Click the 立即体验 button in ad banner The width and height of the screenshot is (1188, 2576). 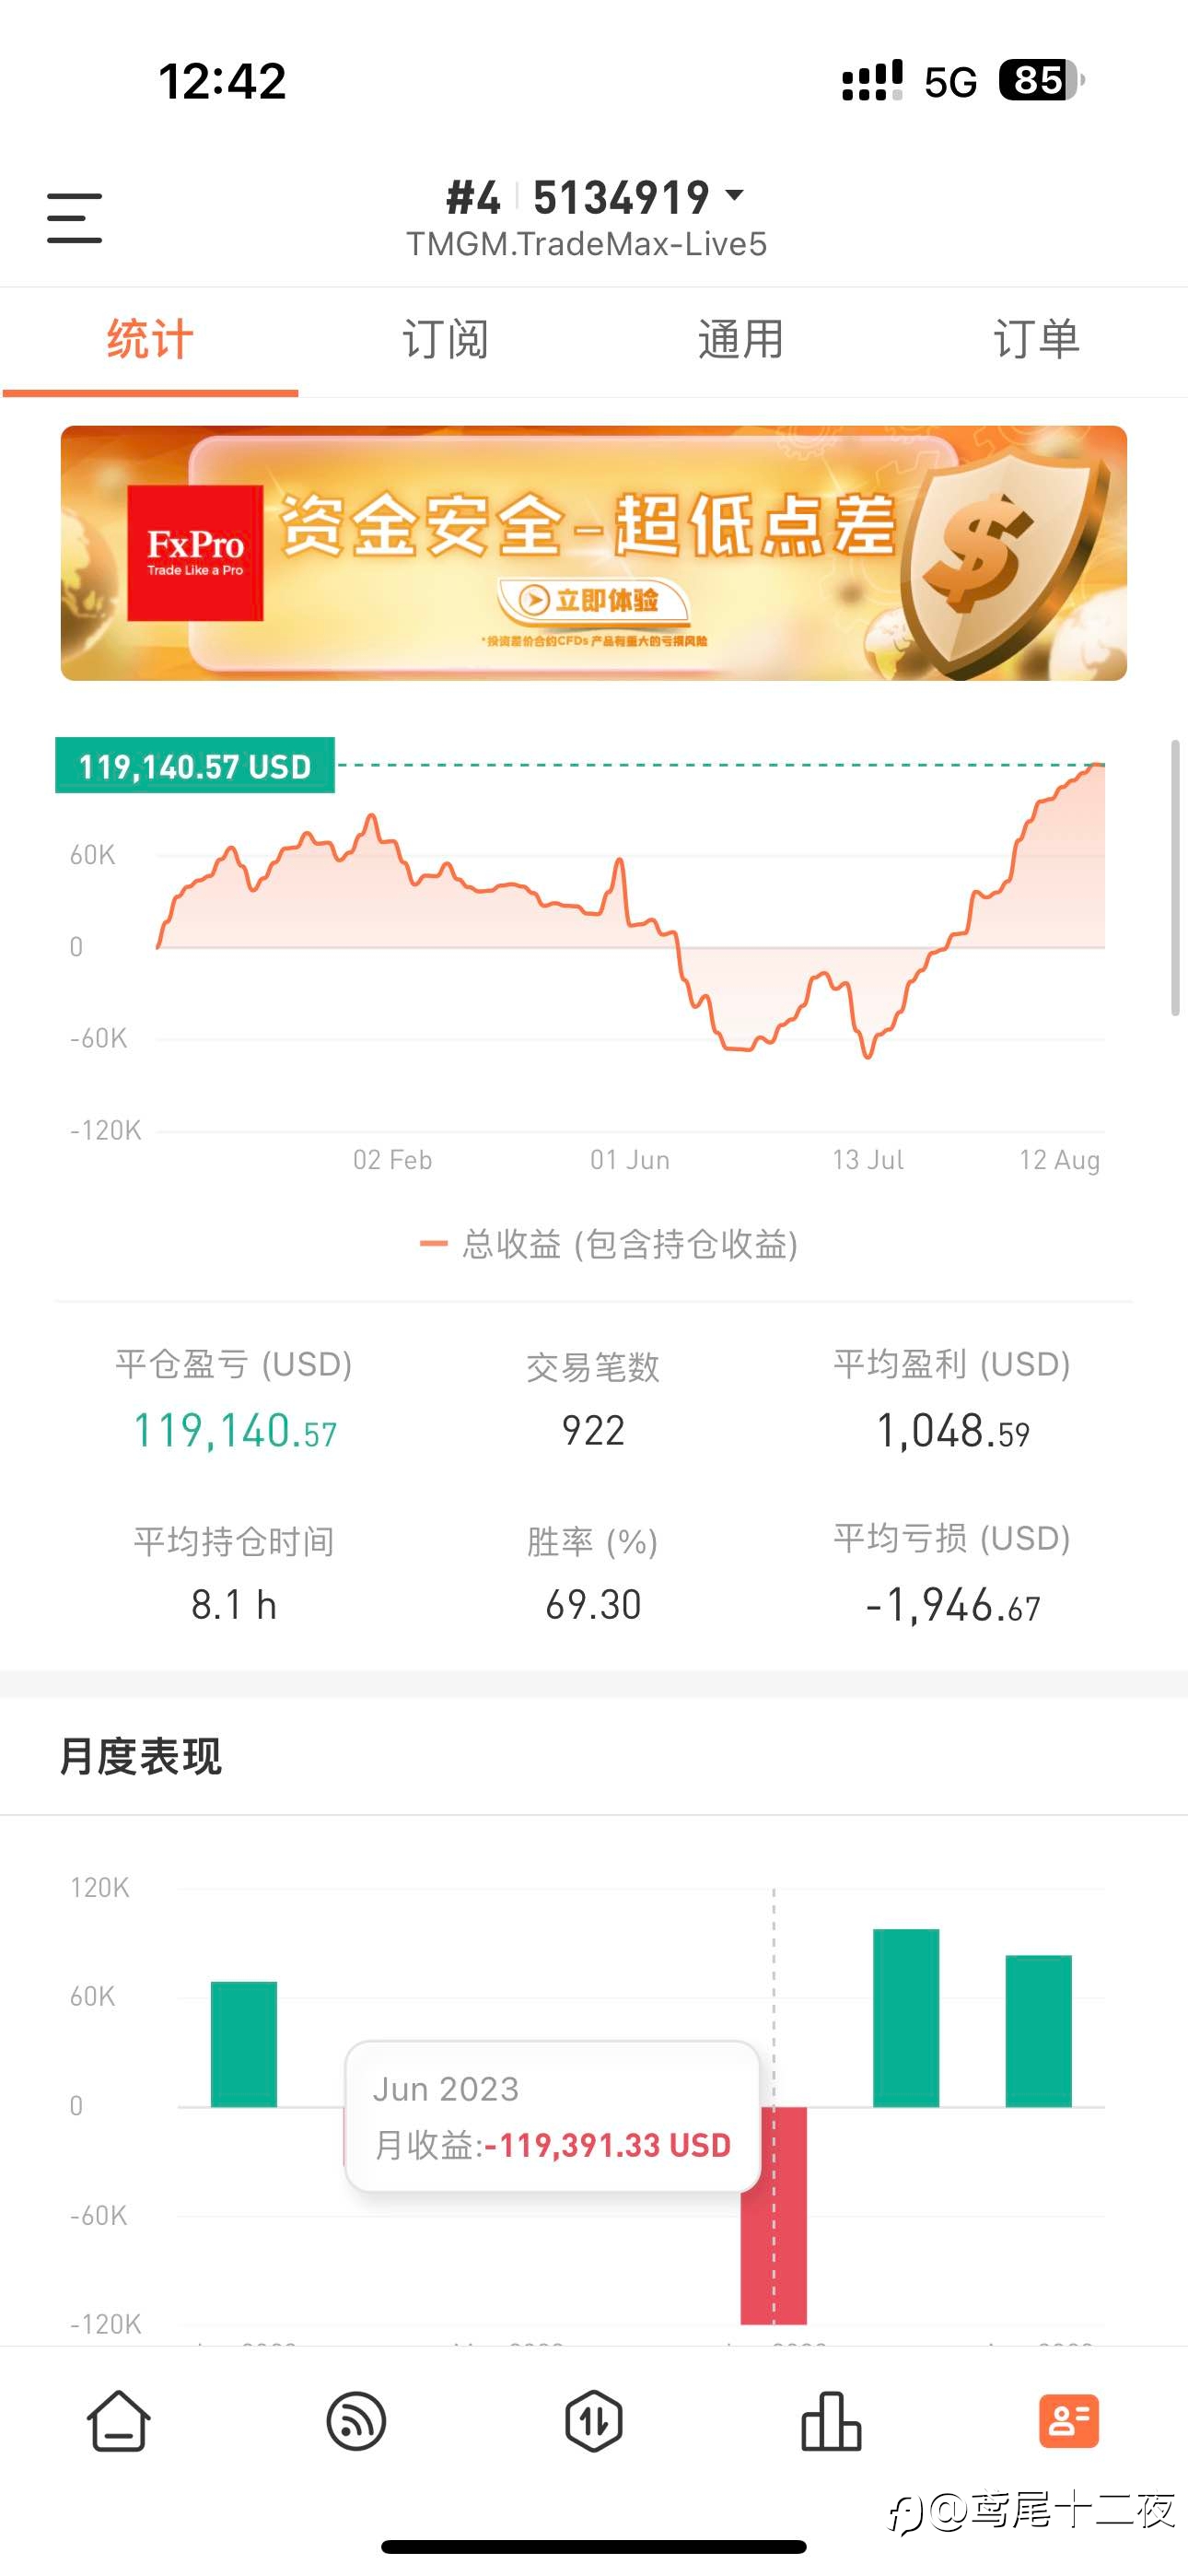[x=594, y=600]
